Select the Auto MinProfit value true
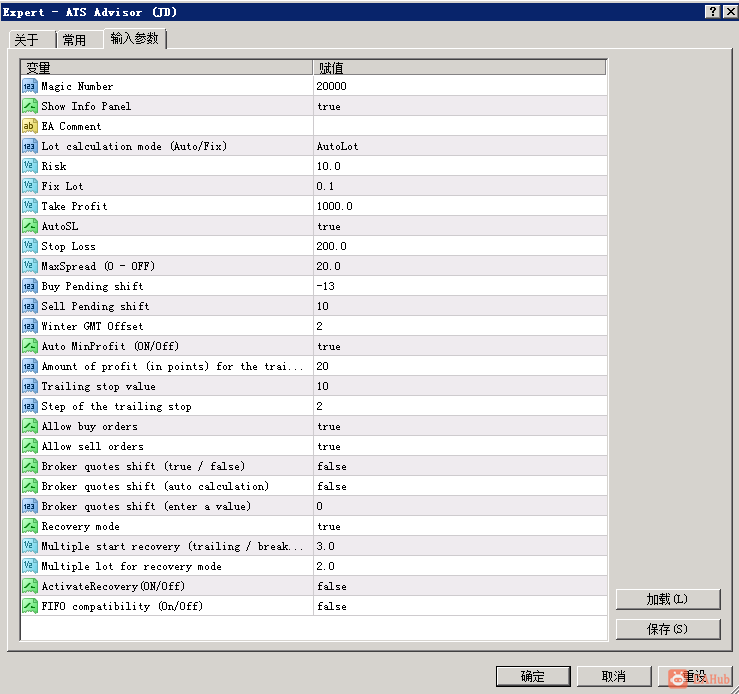Viewport: 739px width, 694px height. (x=460, y=346)
